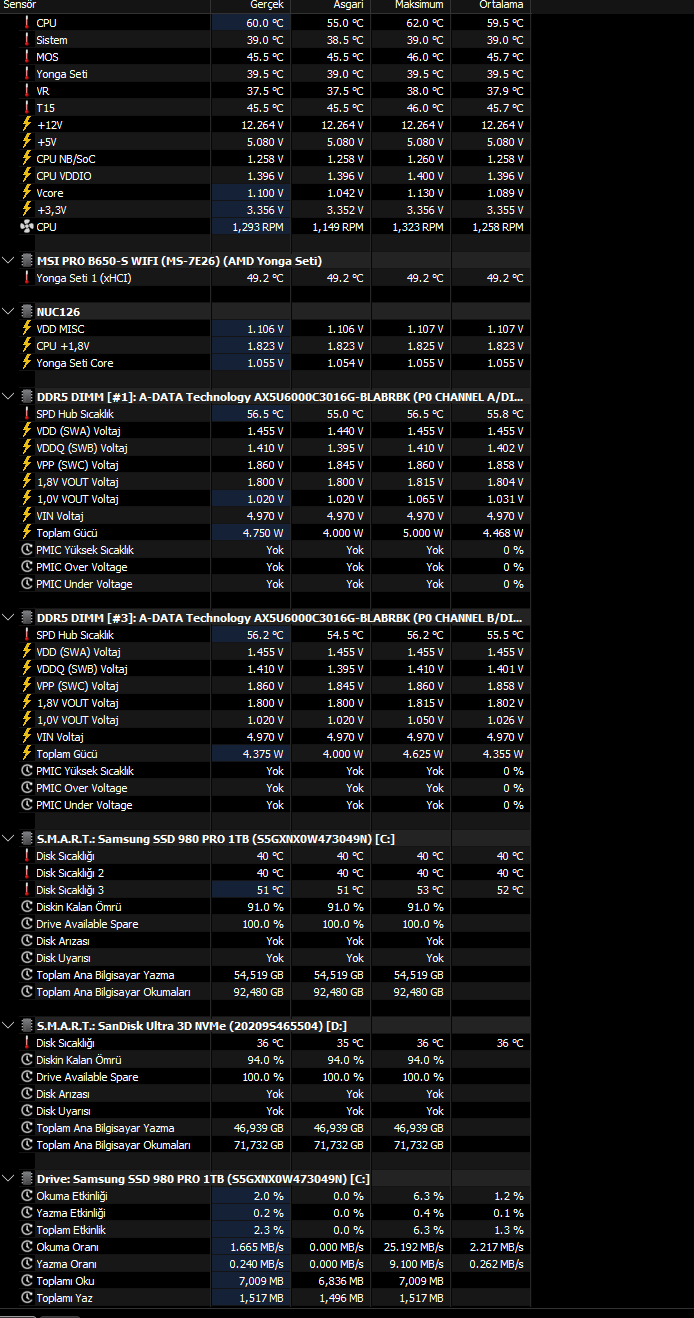This screenshot has height=1318, width=694.
Task: Collapse the Drive: Samsung SSD 980 PRO group
Action: (x=9, y=1179)
